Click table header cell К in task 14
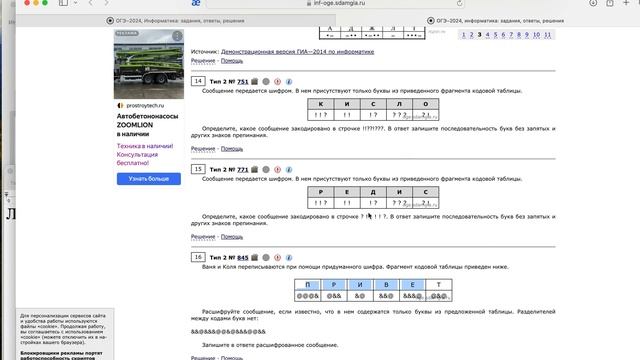This screenshot has width=640, height=360. 321,104
